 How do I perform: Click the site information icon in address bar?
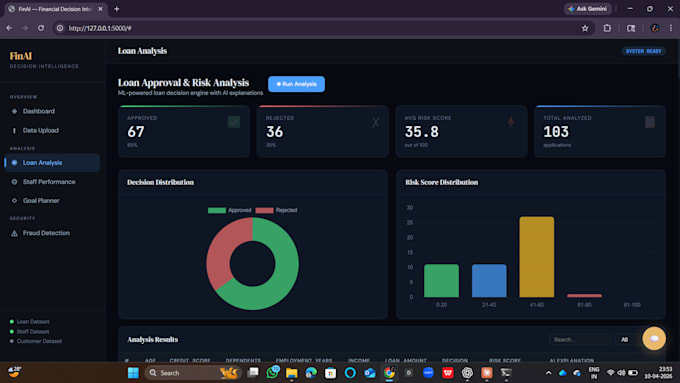point(60,28)
